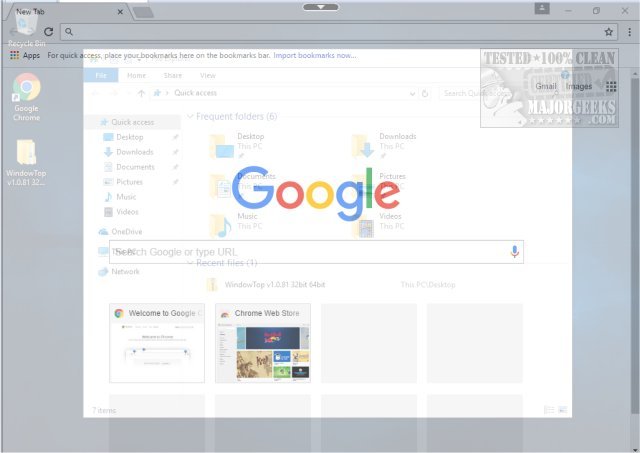Select Desktop in Explorer navigation pane
This screenshot has width=640, height=453.
130,137
